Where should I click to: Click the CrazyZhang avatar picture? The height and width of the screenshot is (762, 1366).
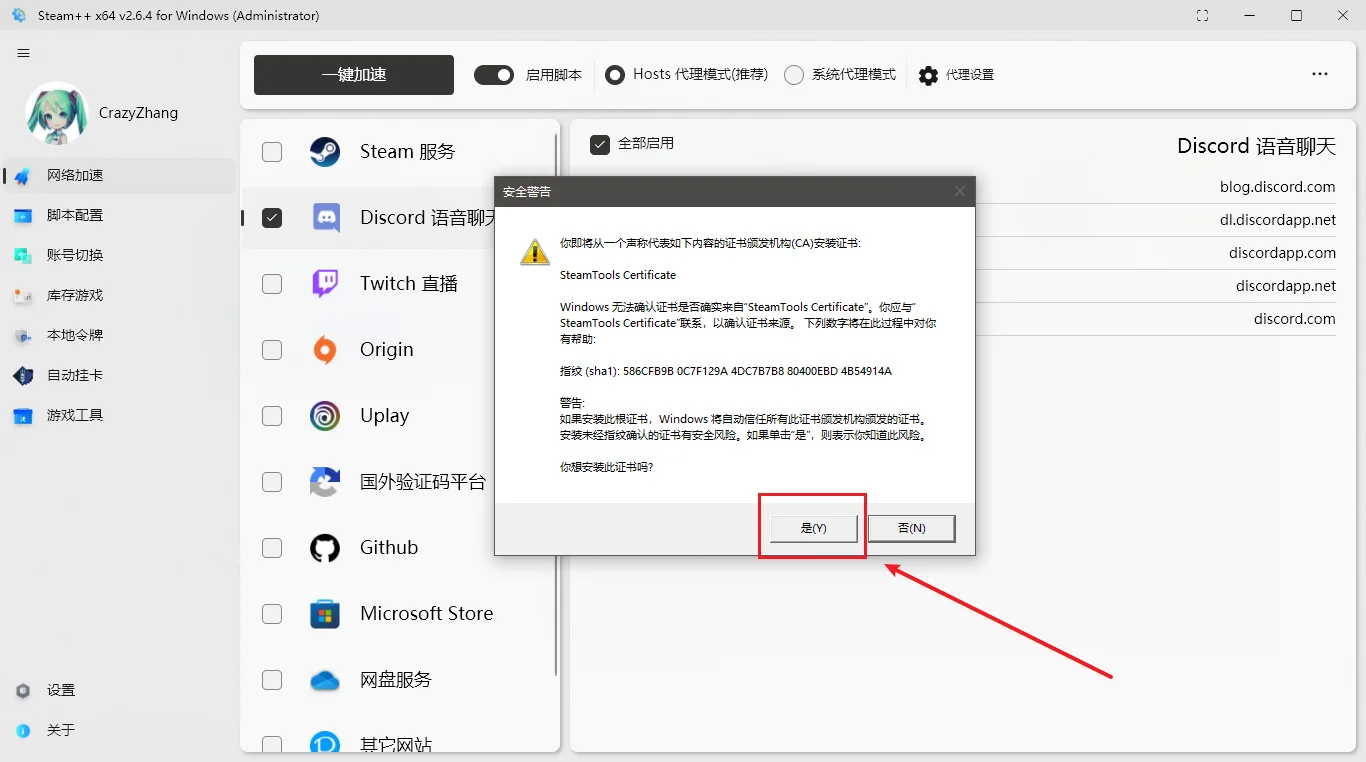coord(57,113)
